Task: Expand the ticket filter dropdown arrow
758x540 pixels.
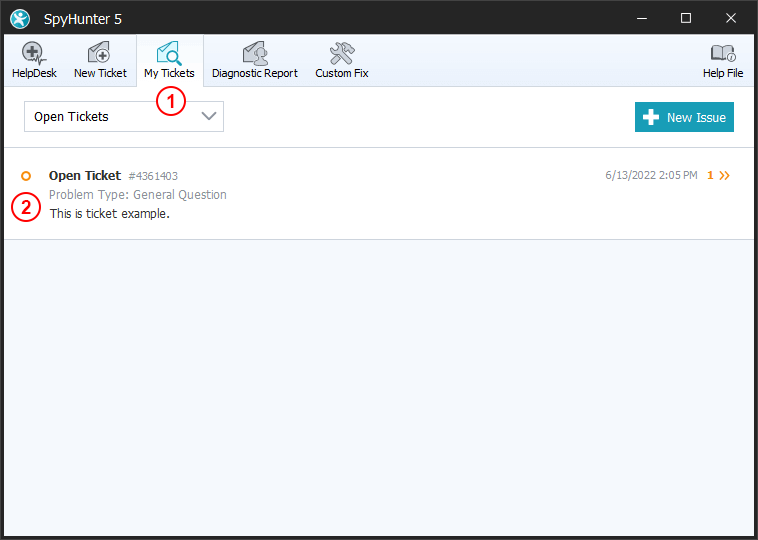Action: point(209,117)
